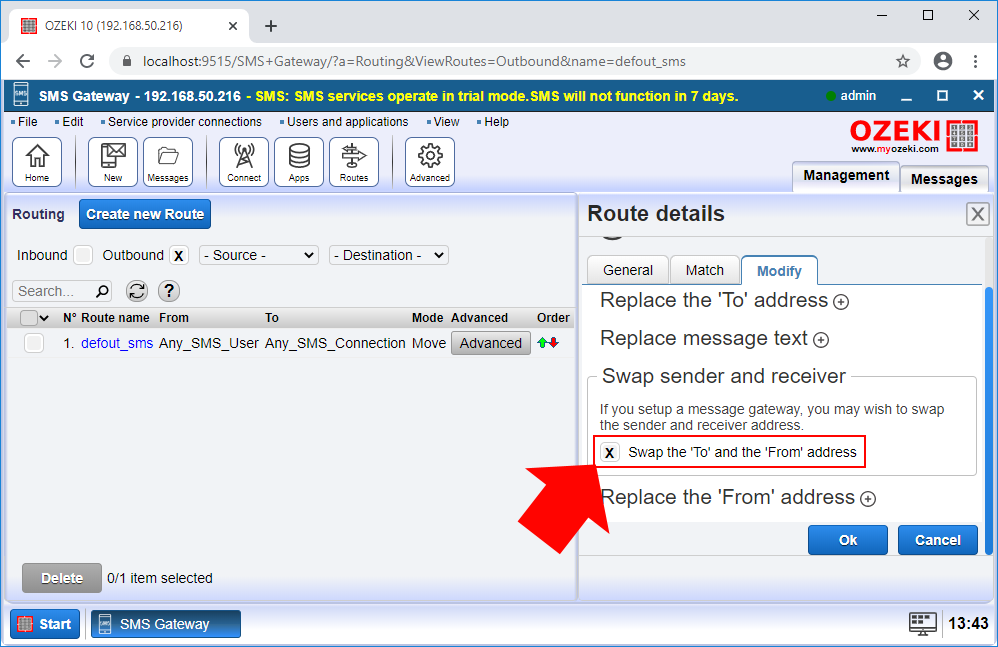Open the defout_sms route link

tap(117, 343)
